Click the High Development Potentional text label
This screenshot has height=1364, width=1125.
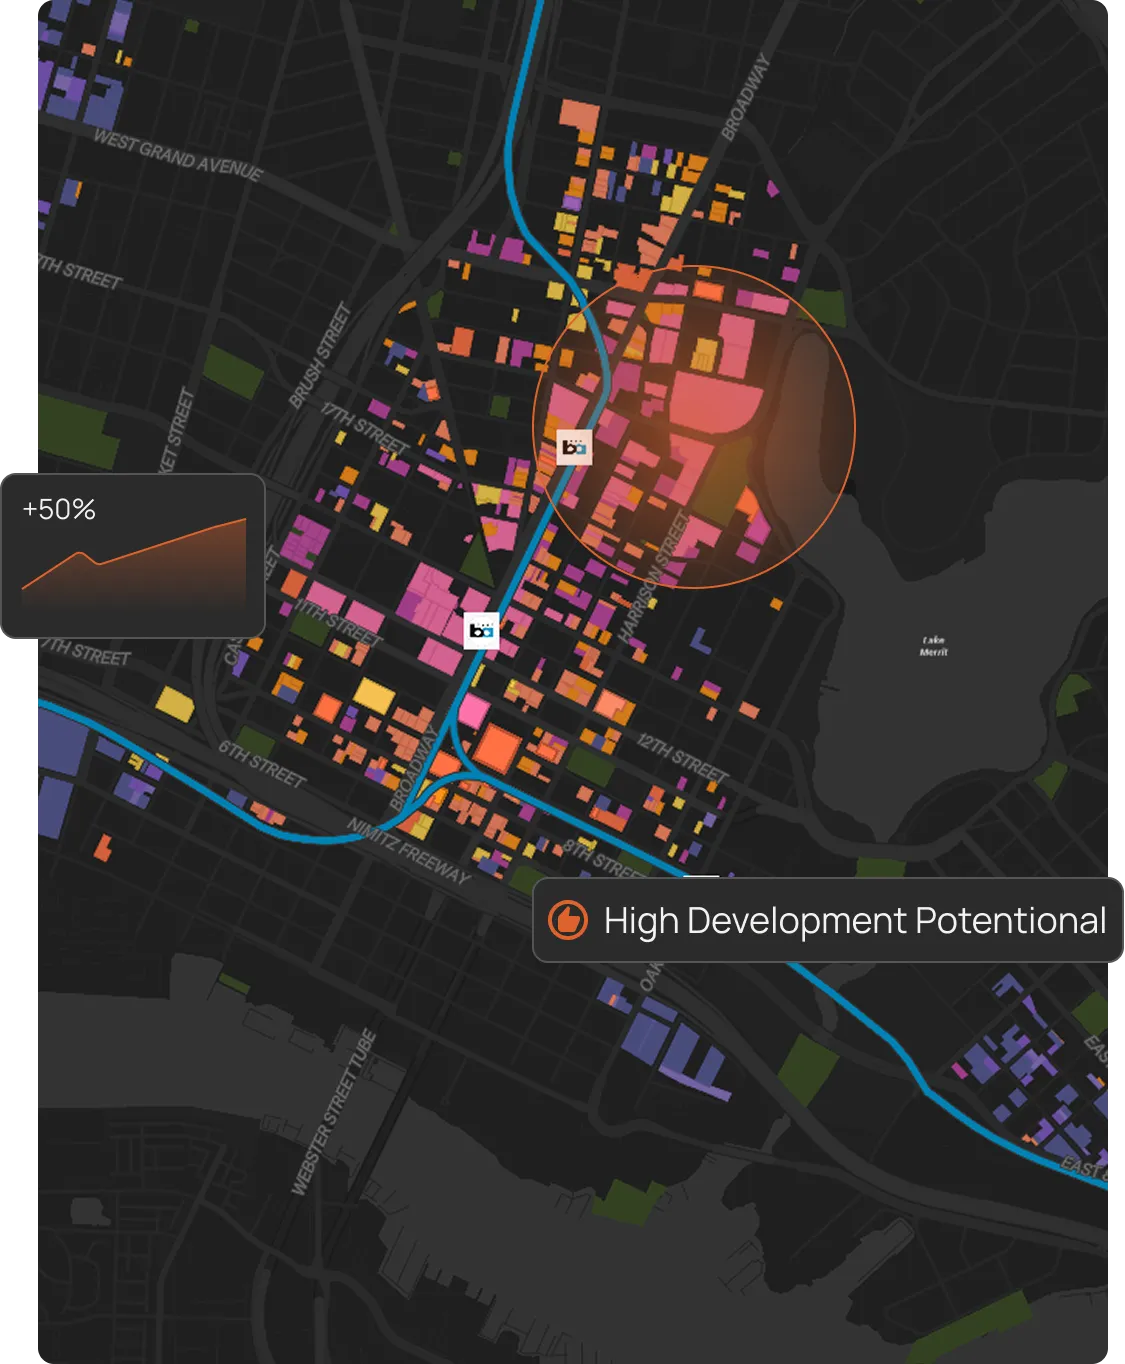click(852, 921)
